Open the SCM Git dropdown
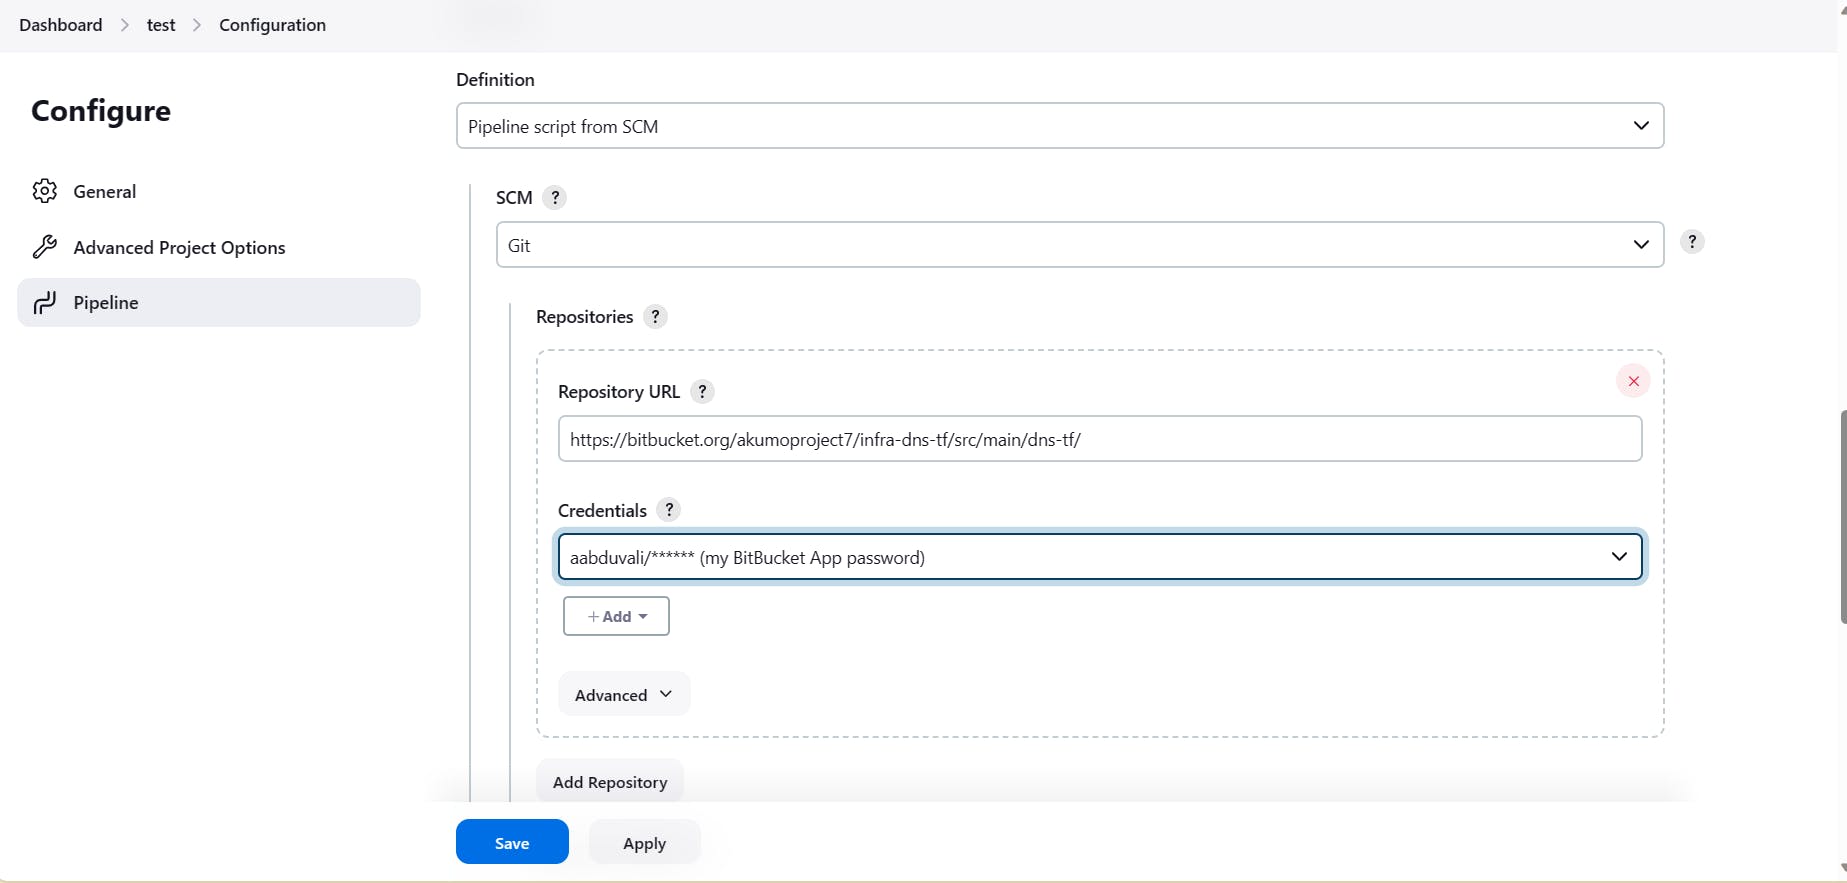 pos(1080,245)
